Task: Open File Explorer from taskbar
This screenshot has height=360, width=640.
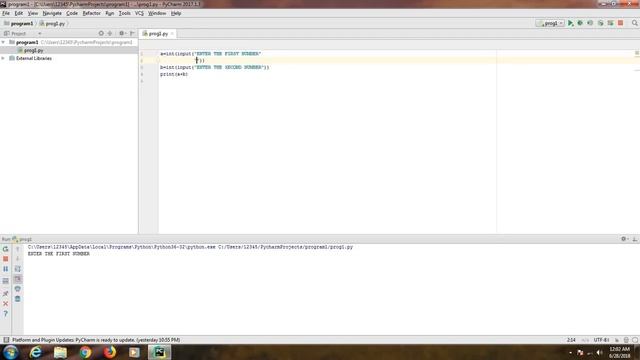Action: [60, 352]
